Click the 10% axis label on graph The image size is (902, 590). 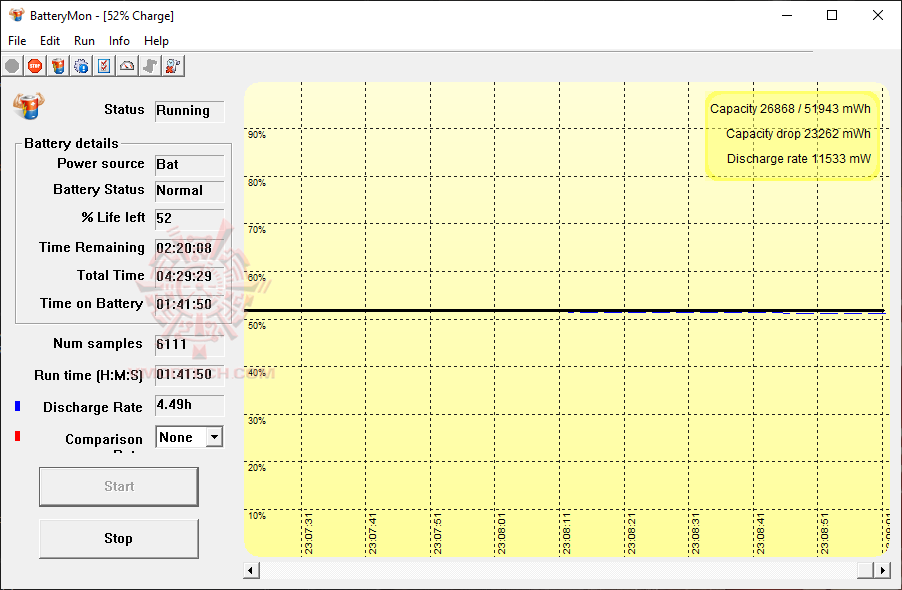[x=257, y=516]
